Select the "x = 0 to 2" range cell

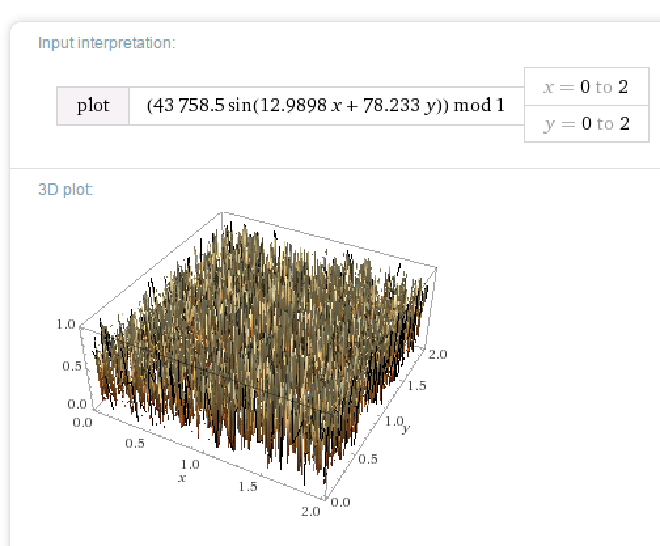click(585, 87)
